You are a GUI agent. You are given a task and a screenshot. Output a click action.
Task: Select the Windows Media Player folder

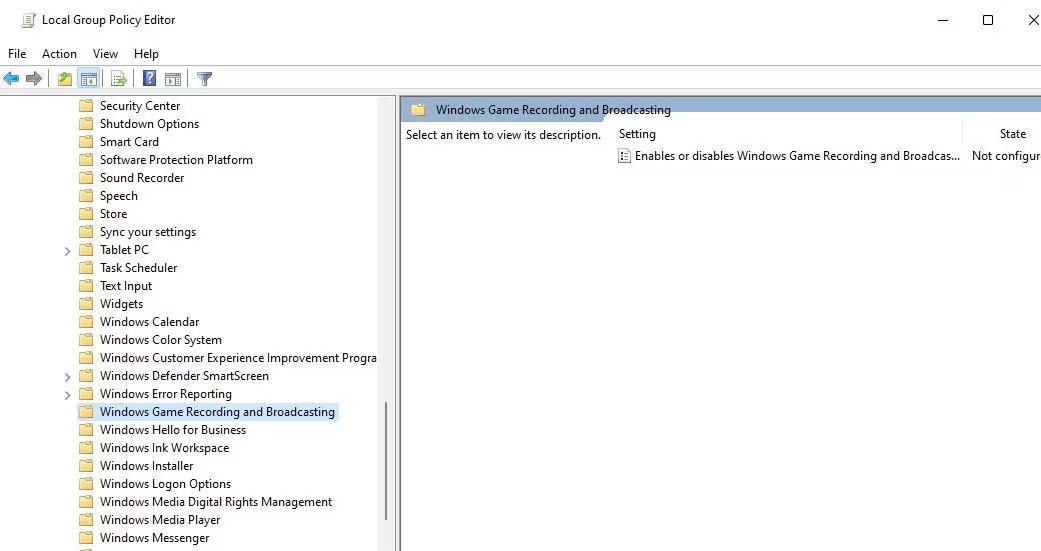coord(159,520)
